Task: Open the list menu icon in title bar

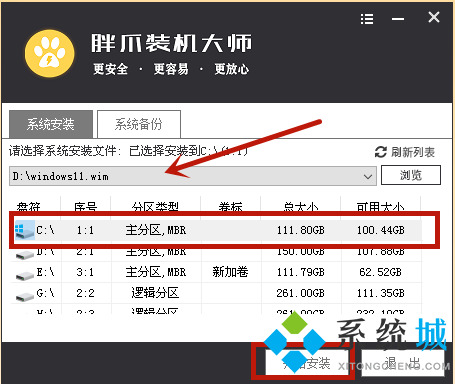Action: pos(367,19)
